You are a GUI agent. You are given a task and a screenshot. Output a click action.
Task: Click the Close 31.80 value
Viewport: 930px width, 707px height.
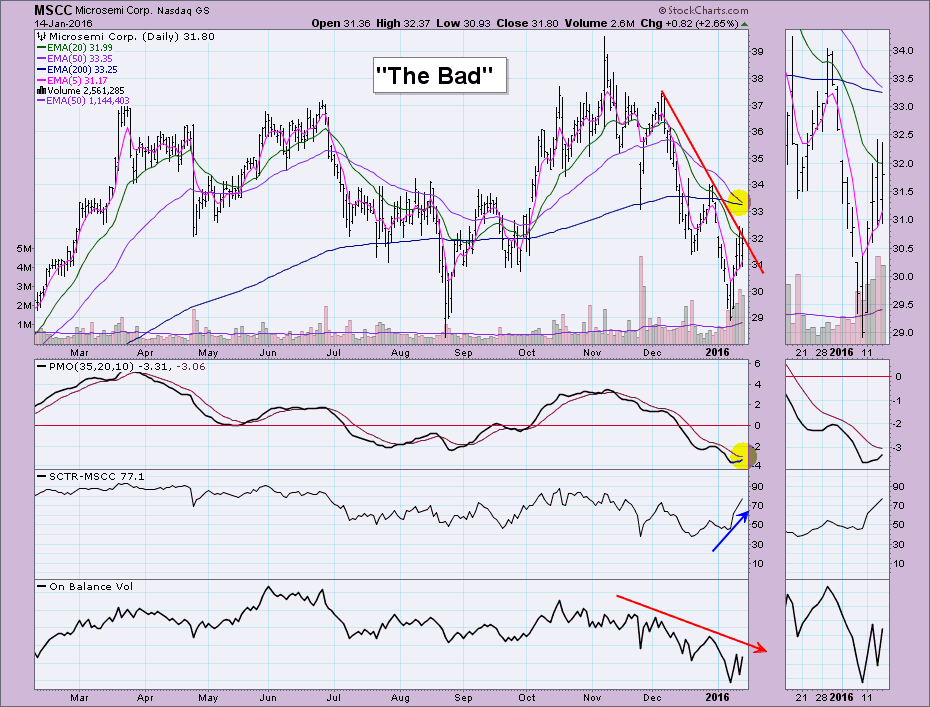point(527,24)
